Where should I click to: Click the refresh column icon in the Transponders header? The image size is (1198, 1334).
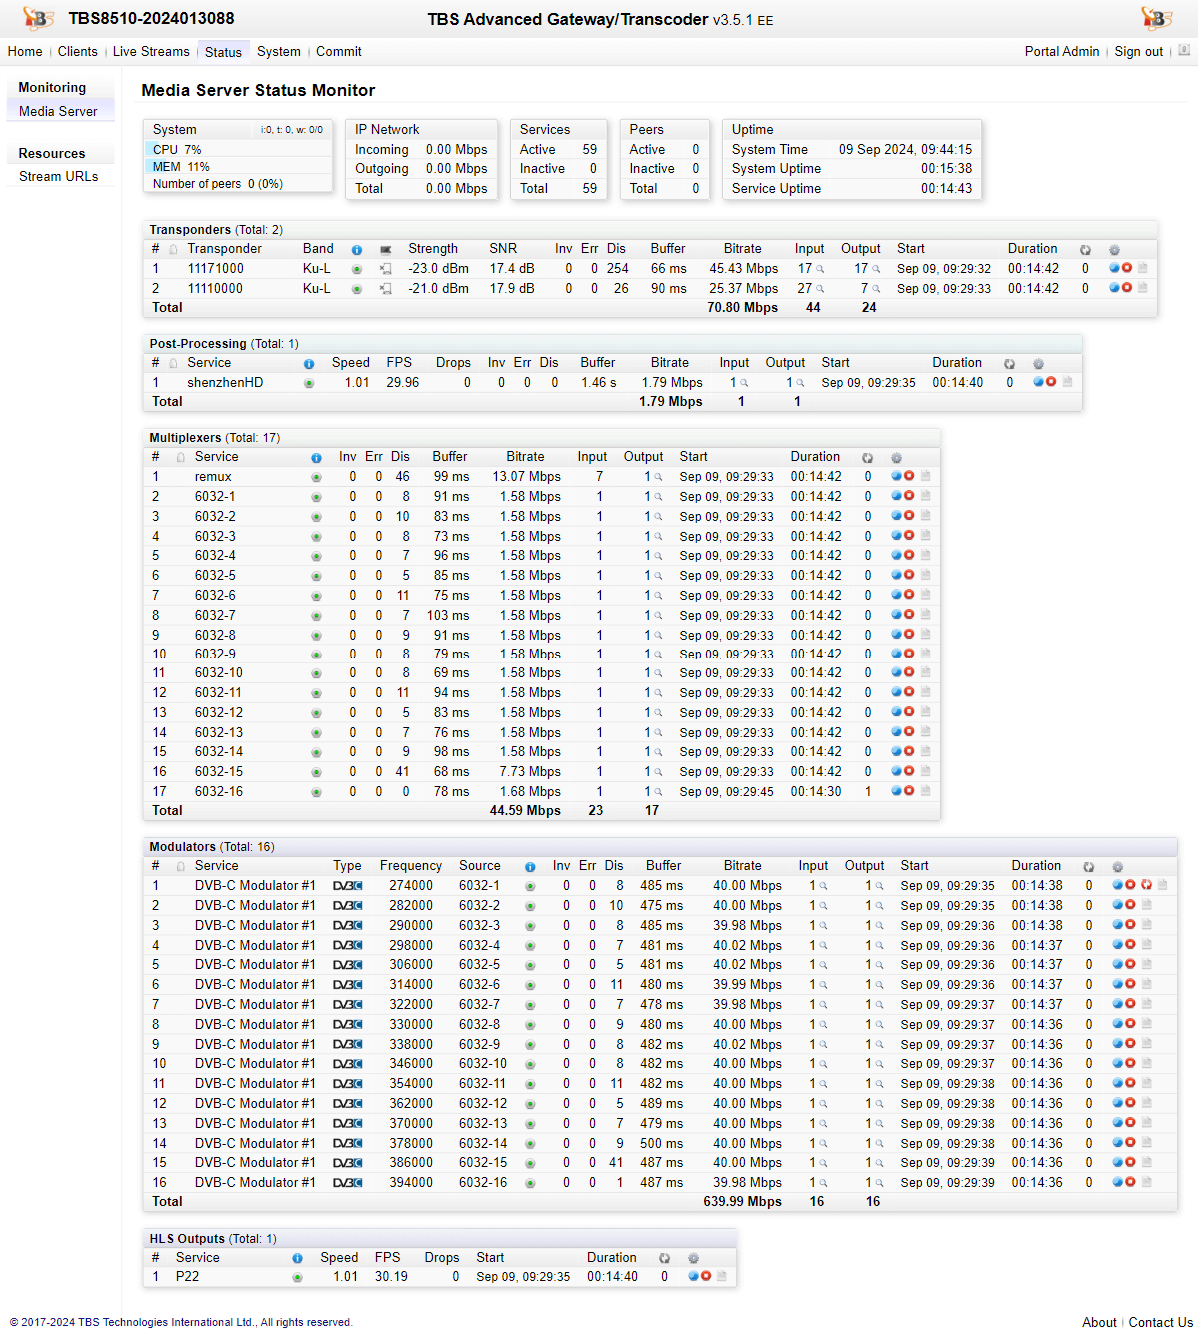(1085, 250)
